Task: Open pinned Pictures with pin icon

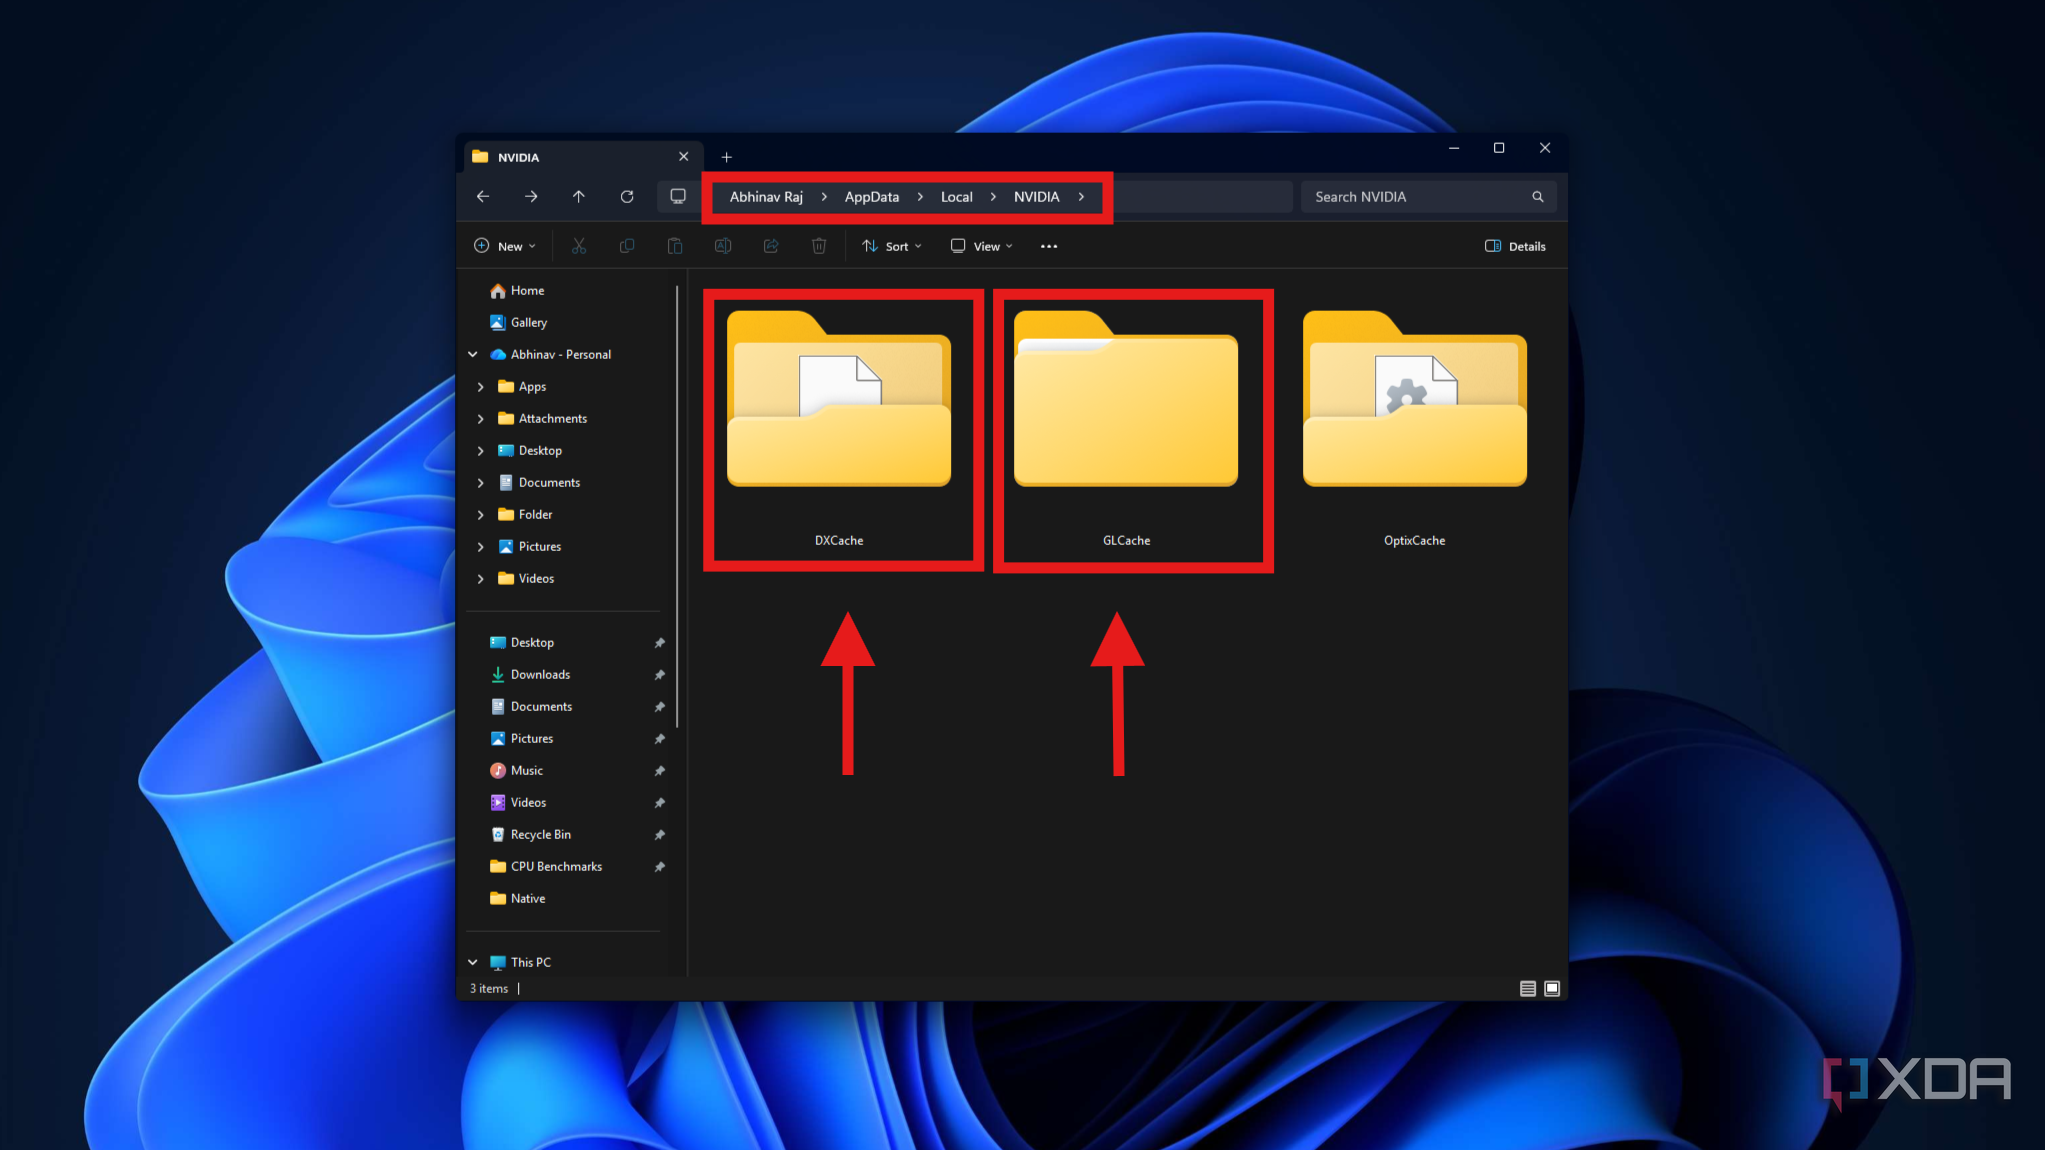Action: coord(521,739)
